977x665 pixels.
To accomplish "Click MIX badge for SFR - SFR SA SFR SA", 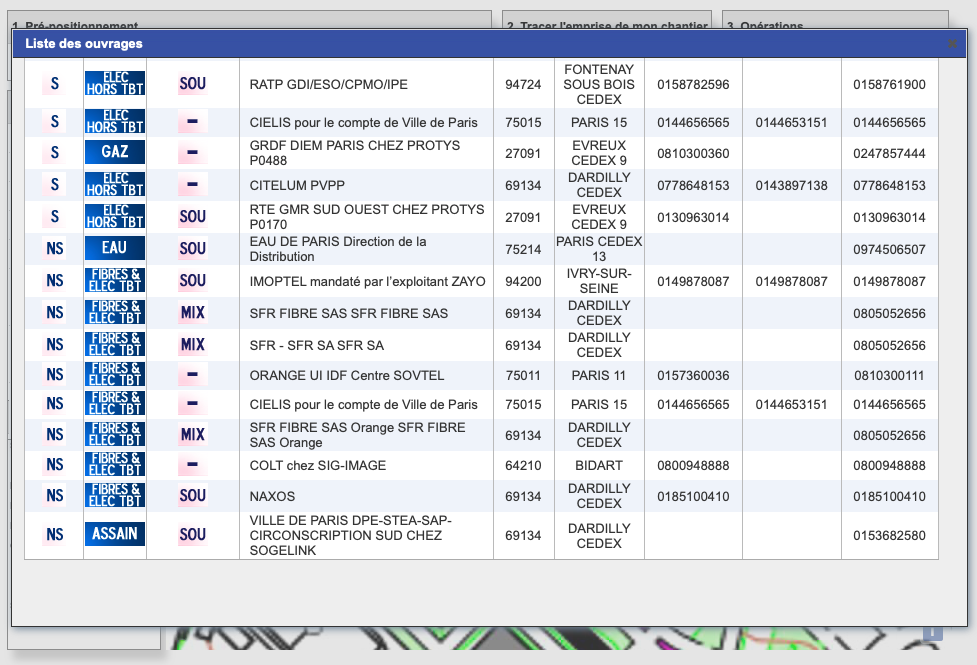I will [193, 345].
